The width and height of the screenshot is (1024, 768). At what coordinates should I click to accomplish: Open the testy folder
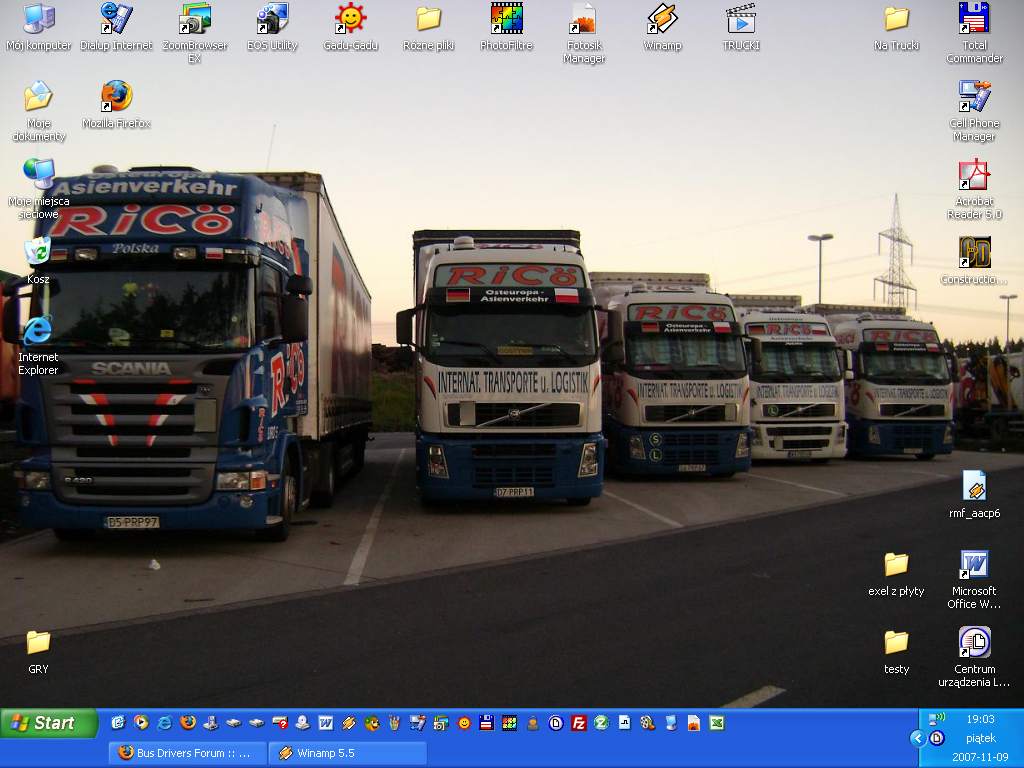point(896,650)
